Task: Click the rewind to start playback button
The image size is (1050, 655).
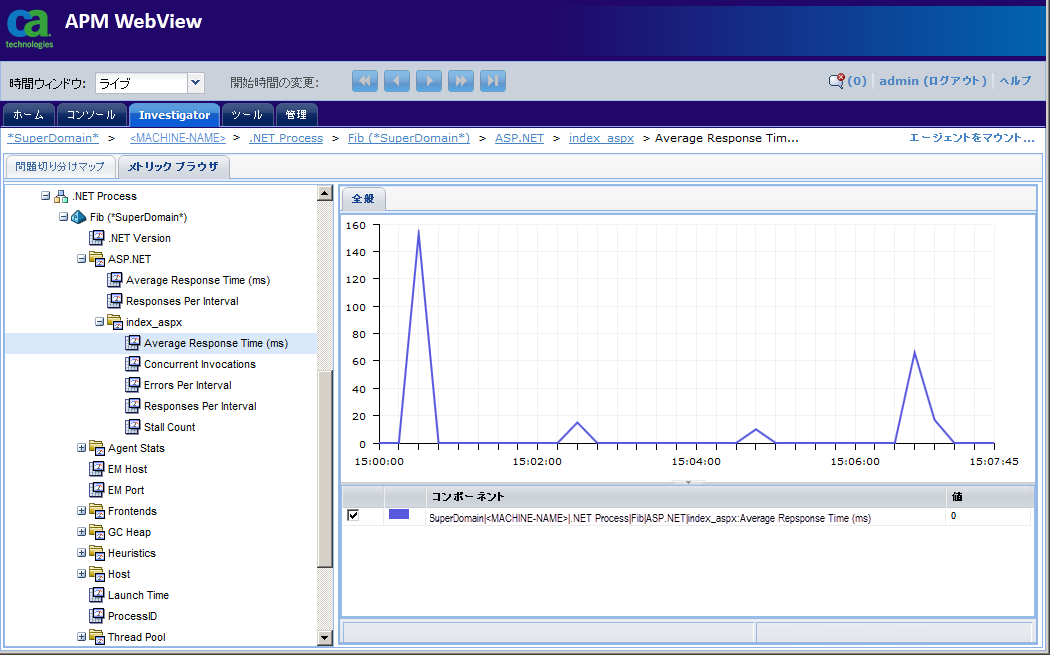Action: tap(365, 81)
